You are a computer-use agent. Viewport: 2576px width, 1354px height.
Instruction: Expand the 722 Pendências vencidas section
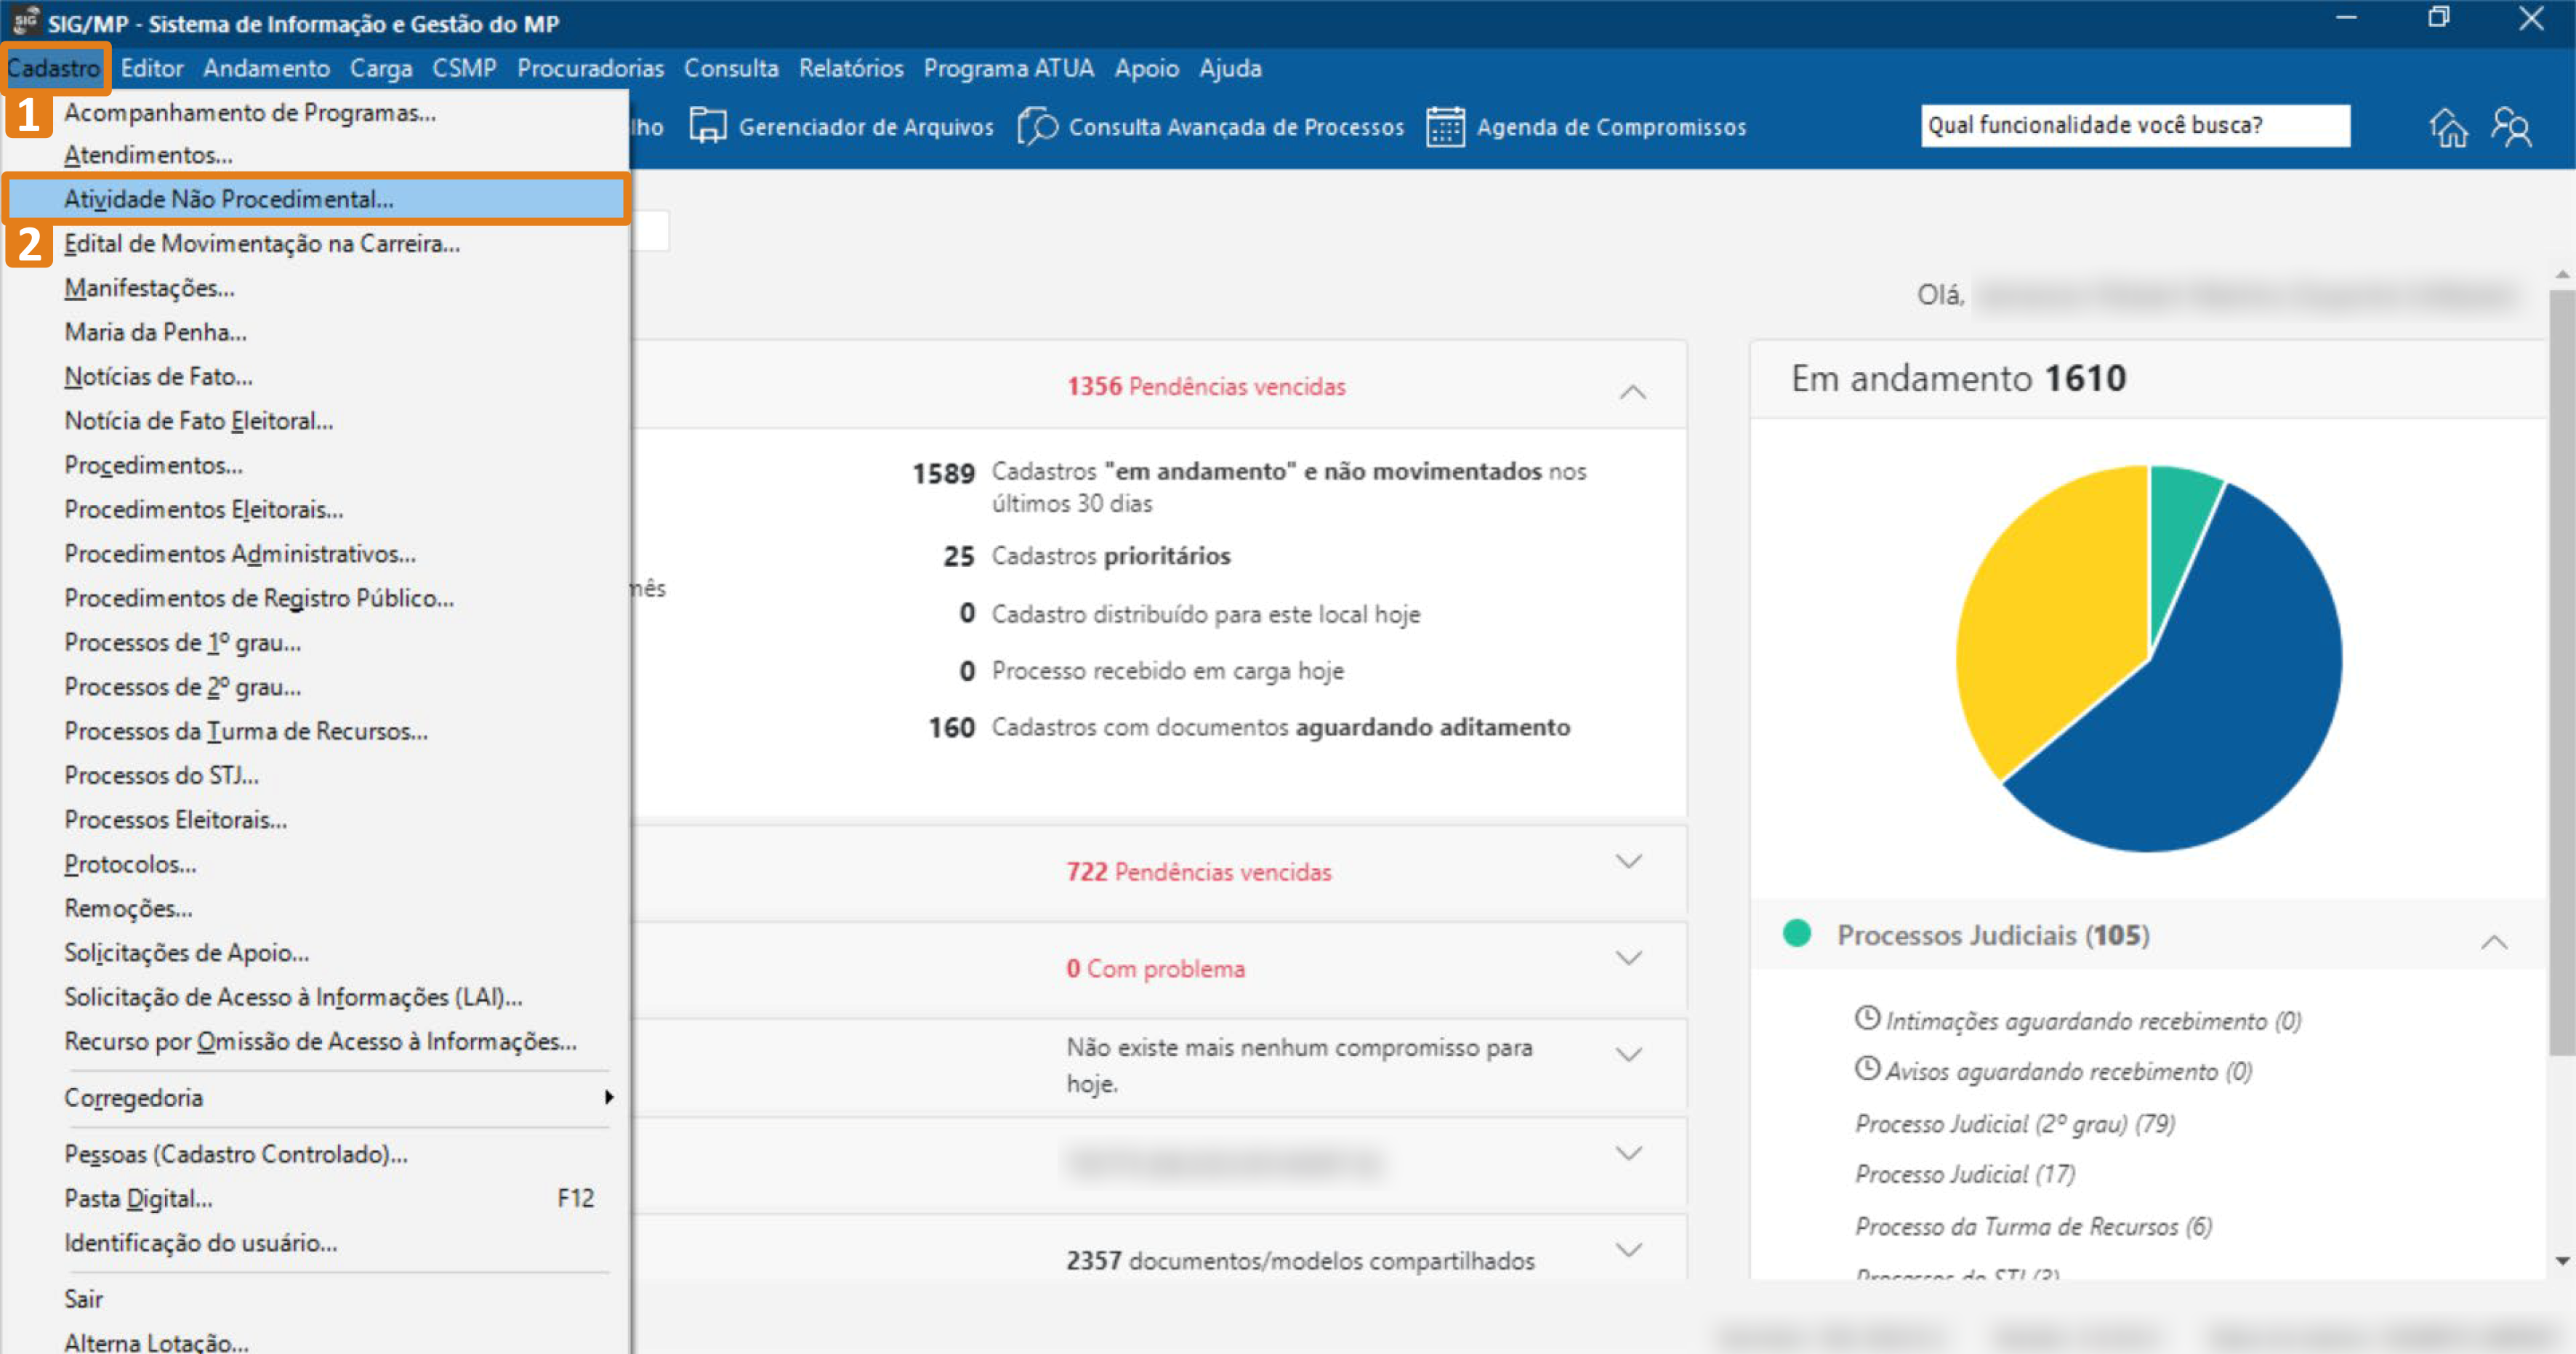click(1628, 861)
